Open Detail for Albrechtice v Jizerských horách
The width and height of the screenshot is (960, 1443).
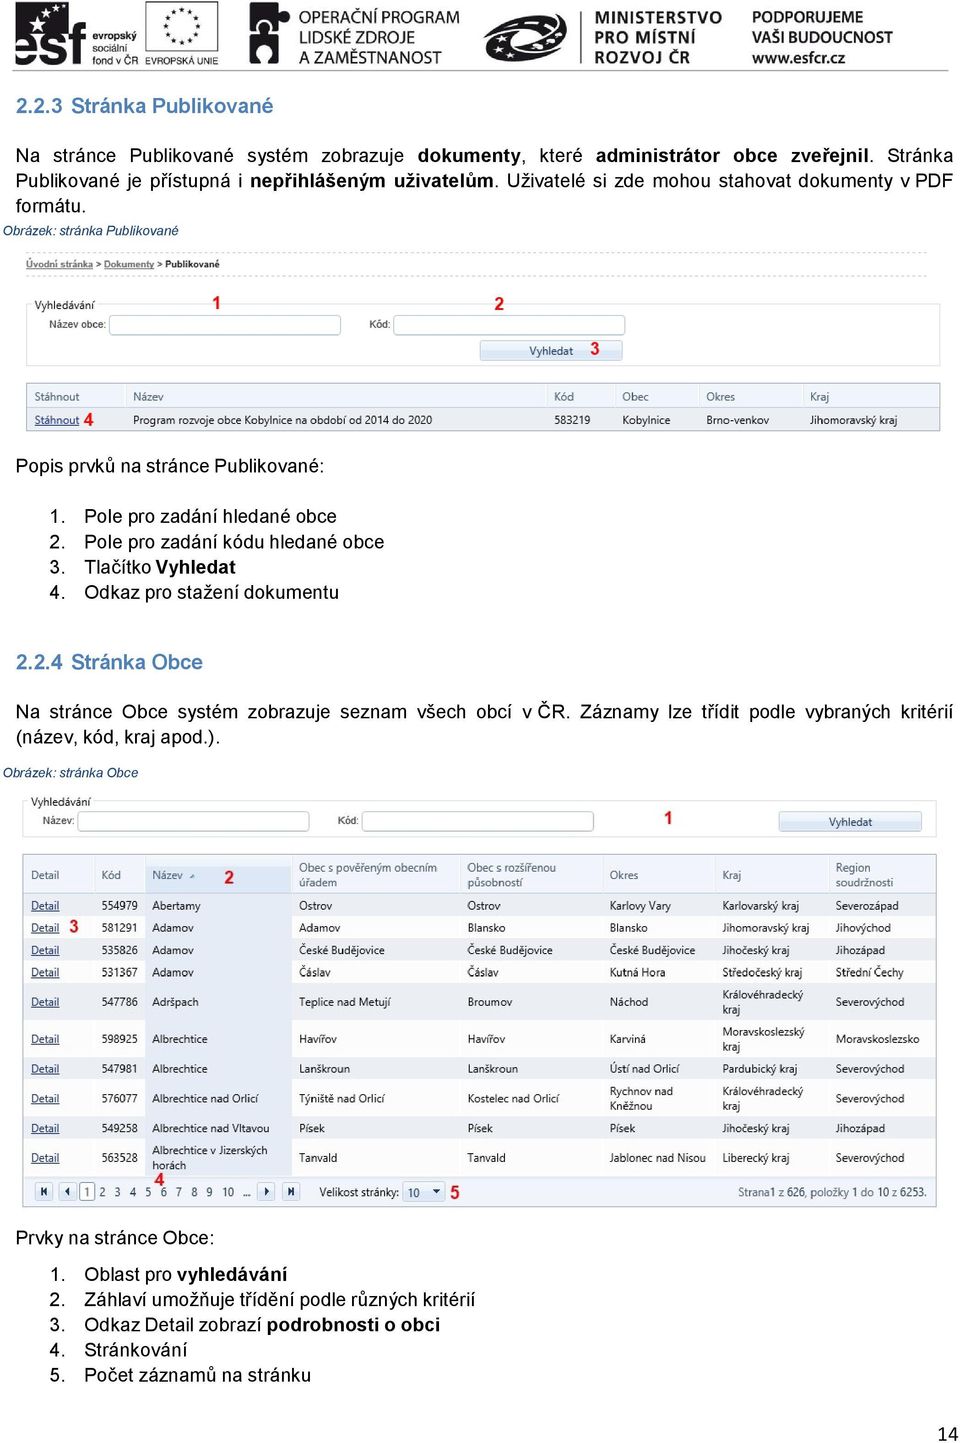(45, 1158)
